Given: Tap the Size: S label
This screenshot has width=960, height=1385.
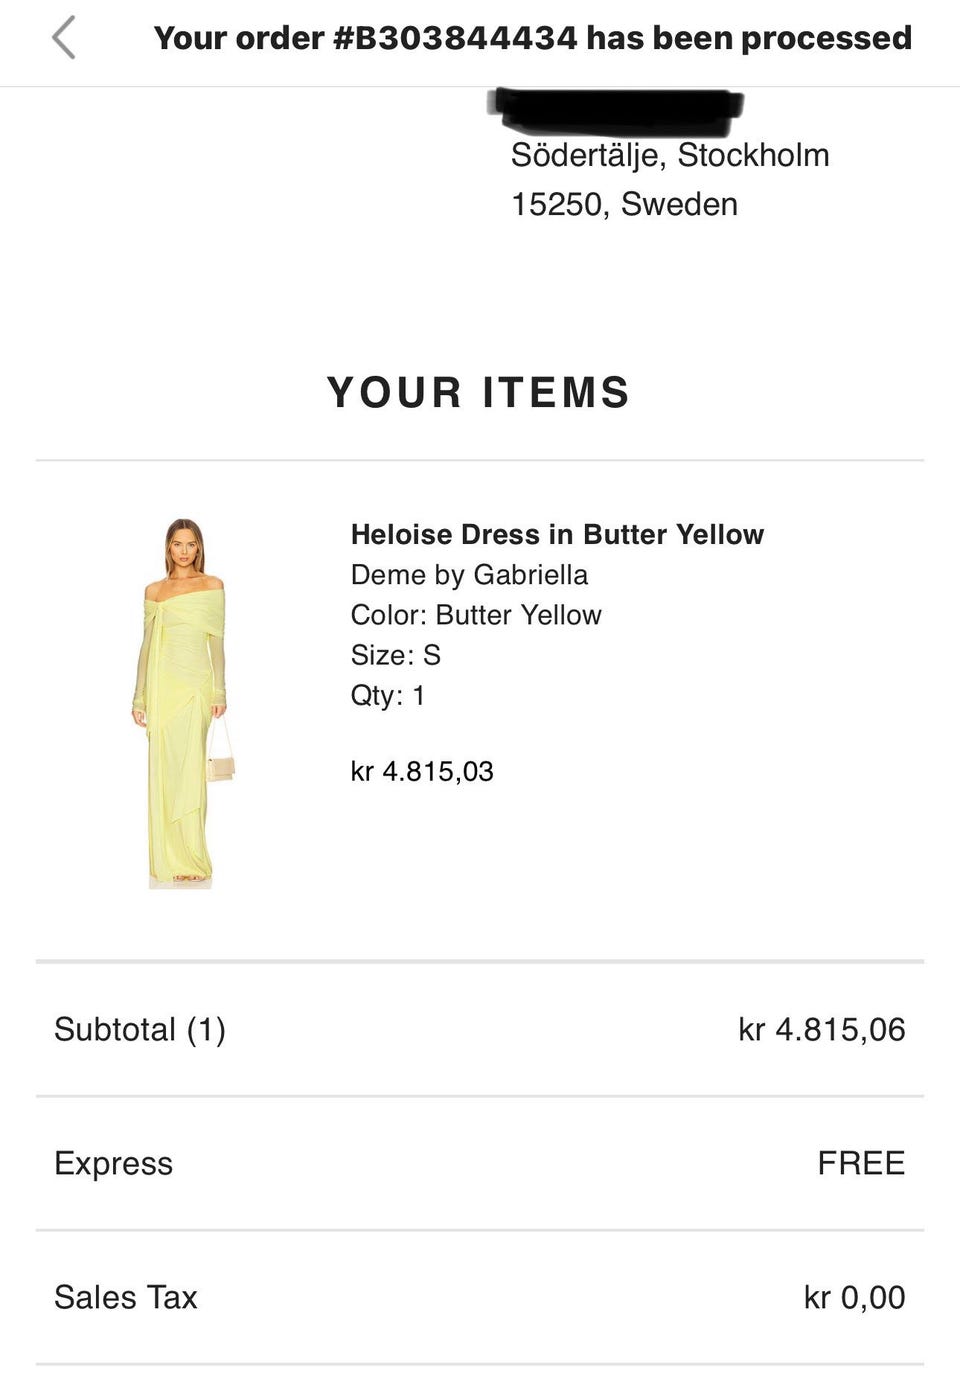Looking at the screenshot, I should (396, 655).
